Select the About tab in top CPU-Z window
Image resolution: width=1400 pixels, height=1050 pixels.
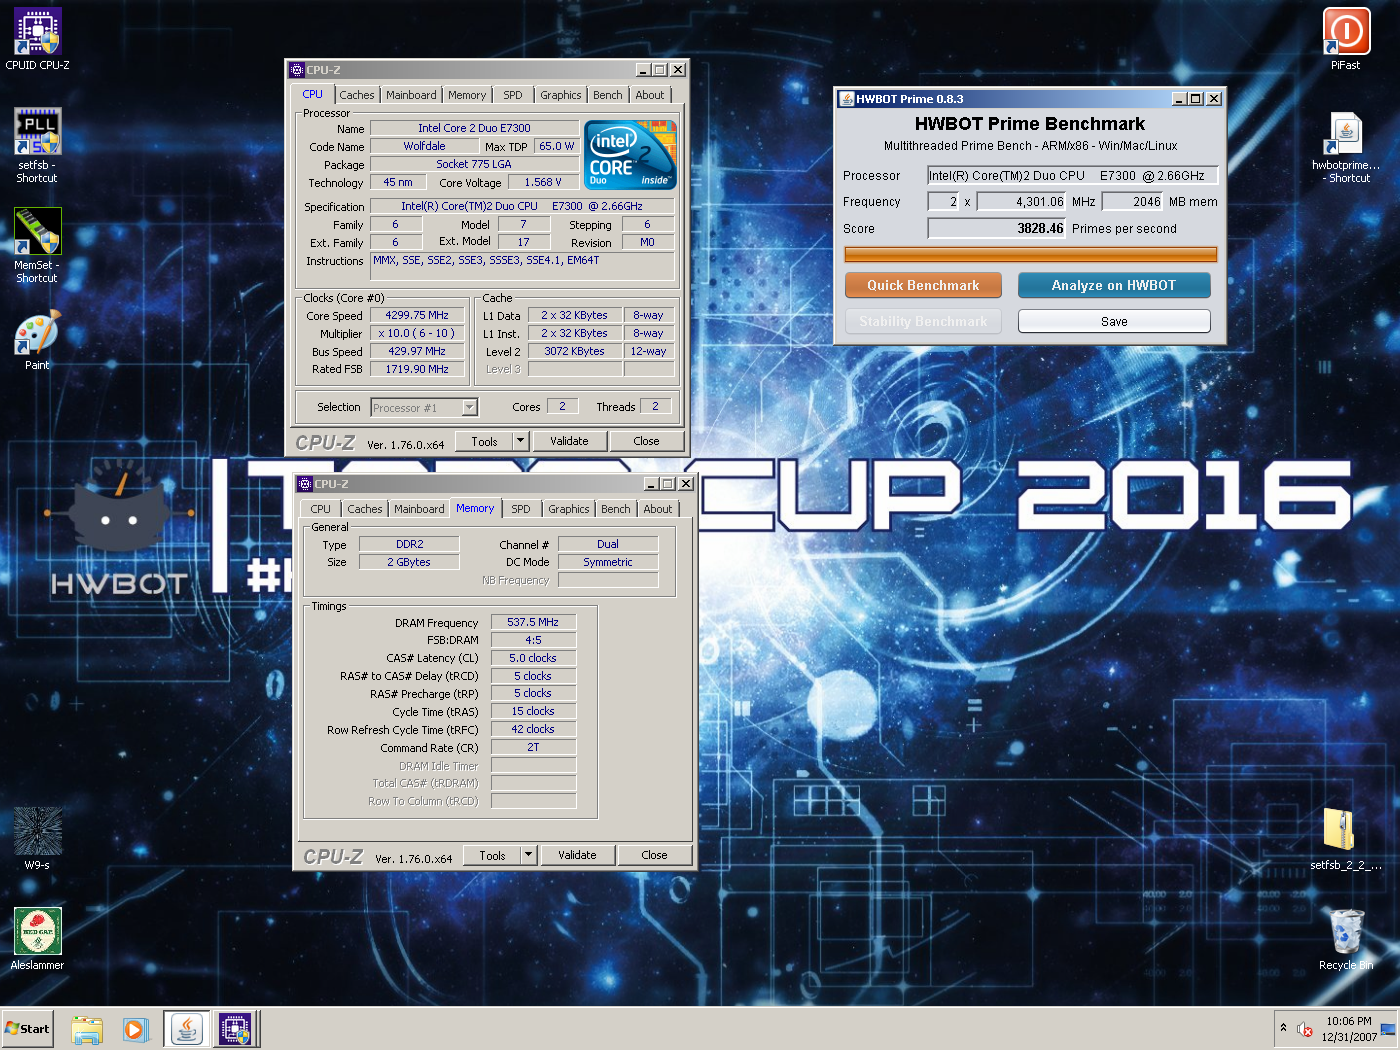(650, 95)
